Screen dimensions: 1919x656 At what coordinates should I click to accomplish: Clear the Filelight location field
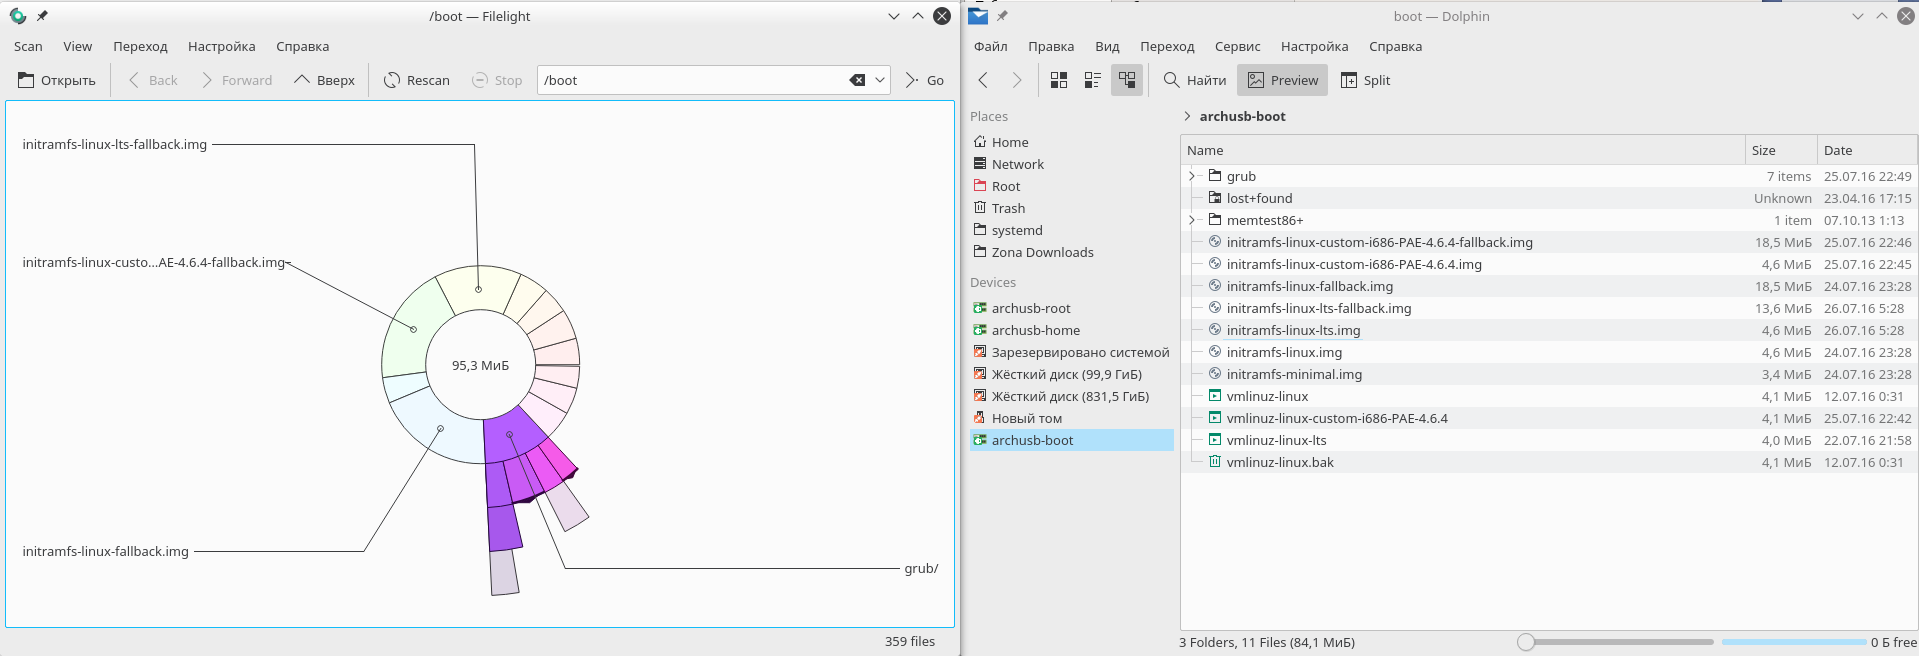click(857, 80)
